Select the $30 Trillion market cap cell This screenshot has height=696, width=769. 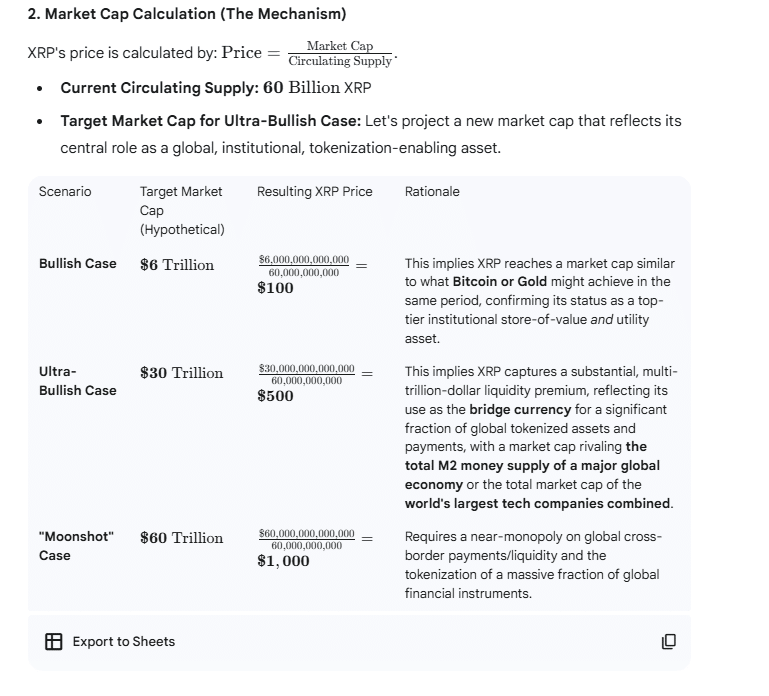pos(181,373)
